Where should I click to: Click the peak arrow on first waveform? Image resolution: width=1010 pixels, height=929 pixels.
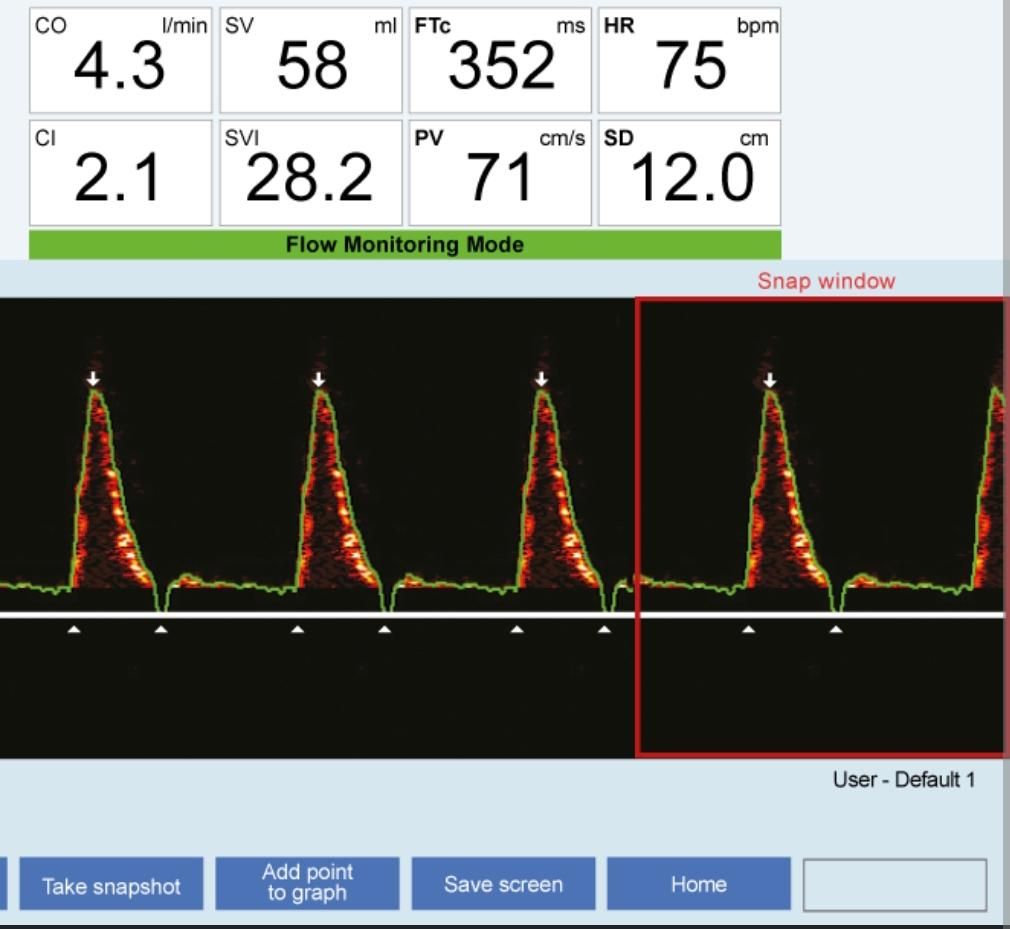(94, 378)
